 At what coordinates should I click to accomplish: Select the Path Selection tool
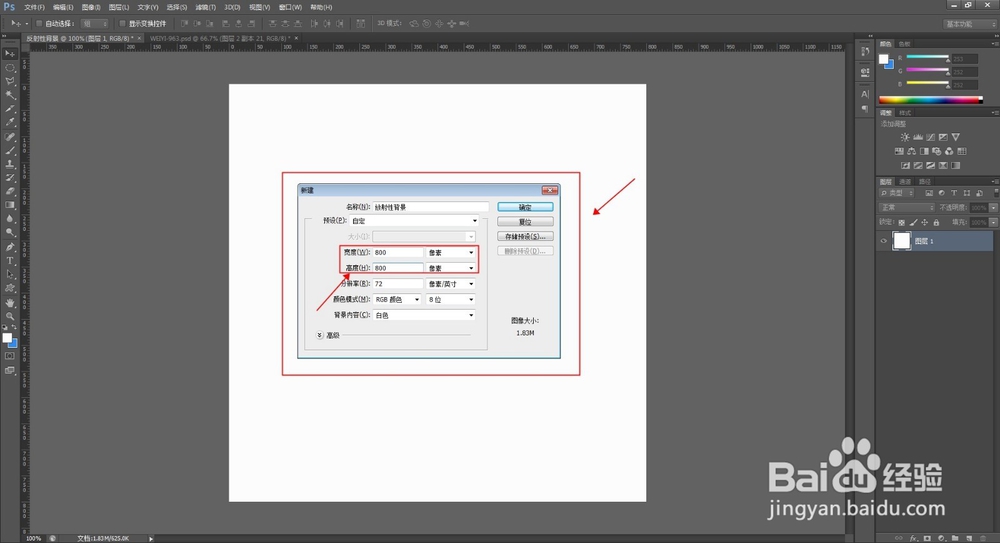click(x=10, y=274)
